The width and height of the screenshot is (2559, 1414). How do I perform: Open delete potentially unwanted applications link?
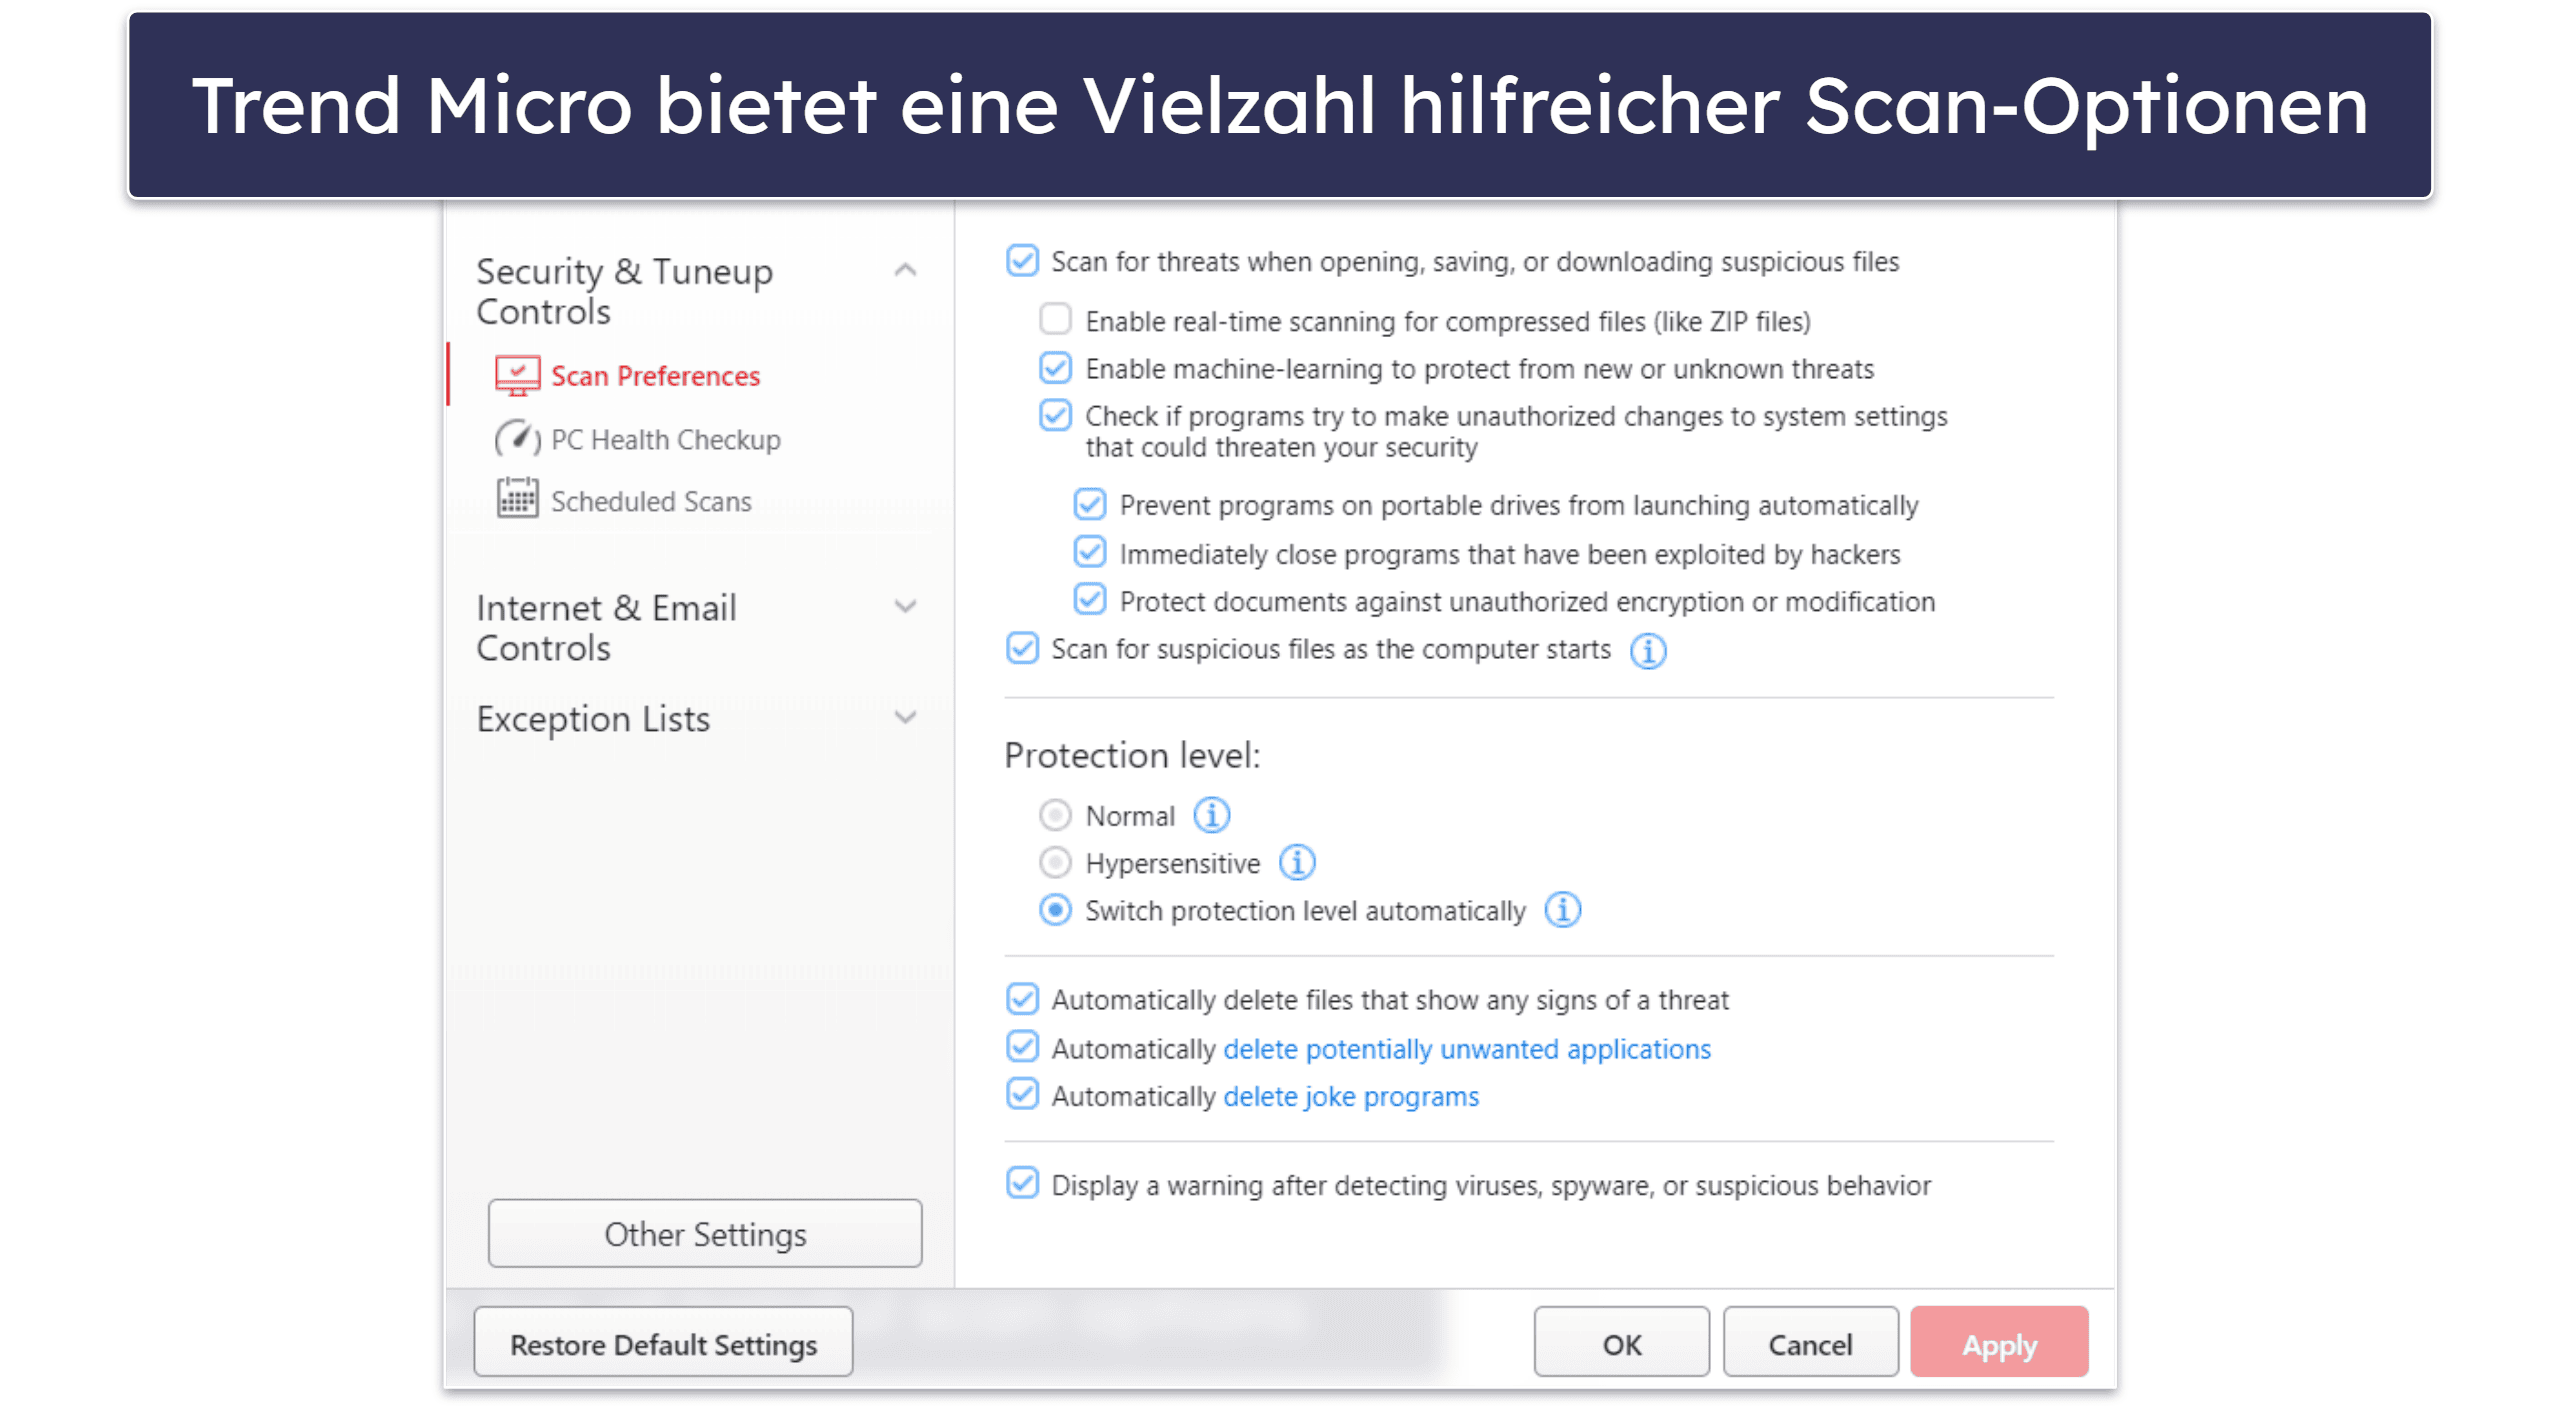coord(1467,1050)
